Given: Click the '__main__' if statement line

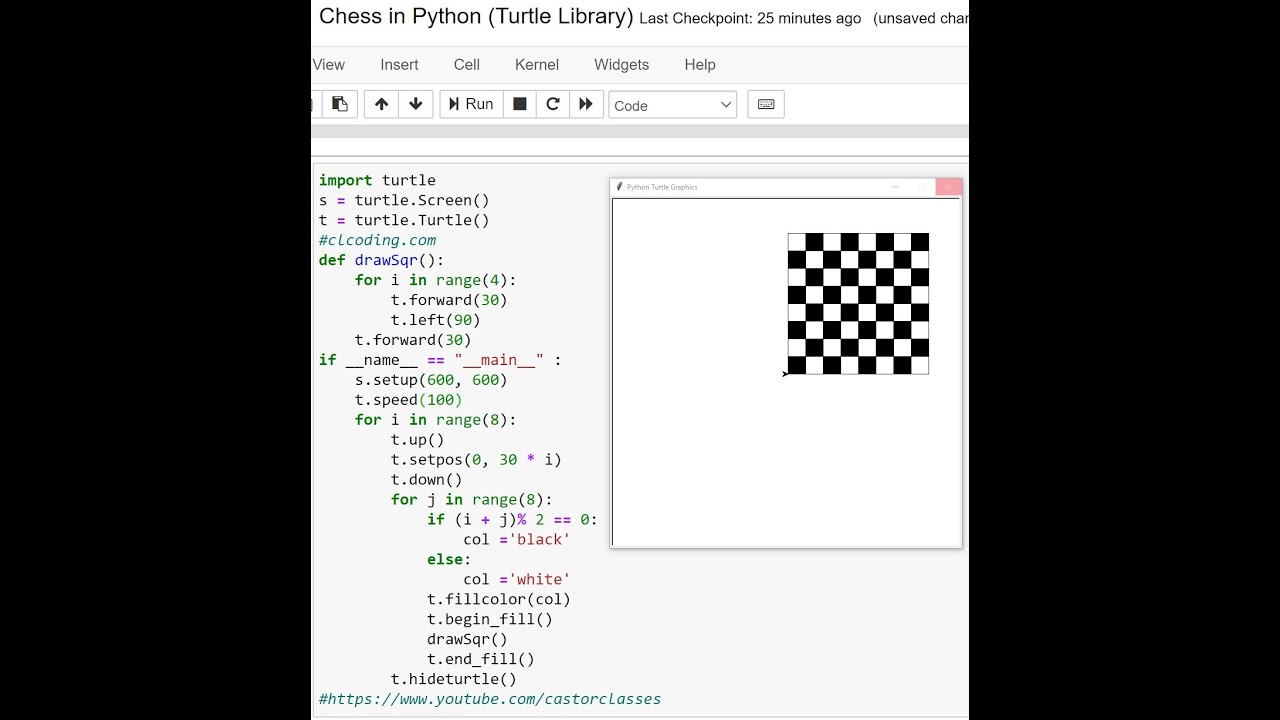Looking at the screenshot, I should pyautogui.click(x=440, y=360).
